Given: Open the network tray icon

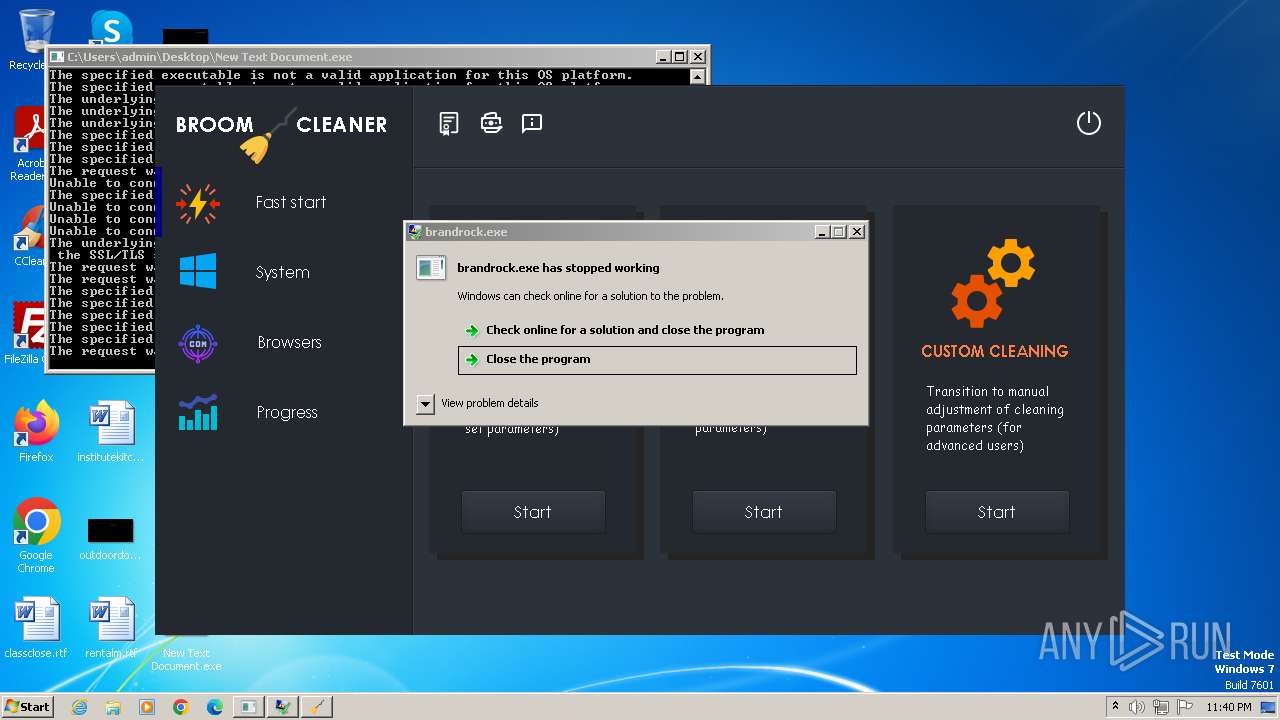Looking at the screenshot, I should click(1161, 707).
